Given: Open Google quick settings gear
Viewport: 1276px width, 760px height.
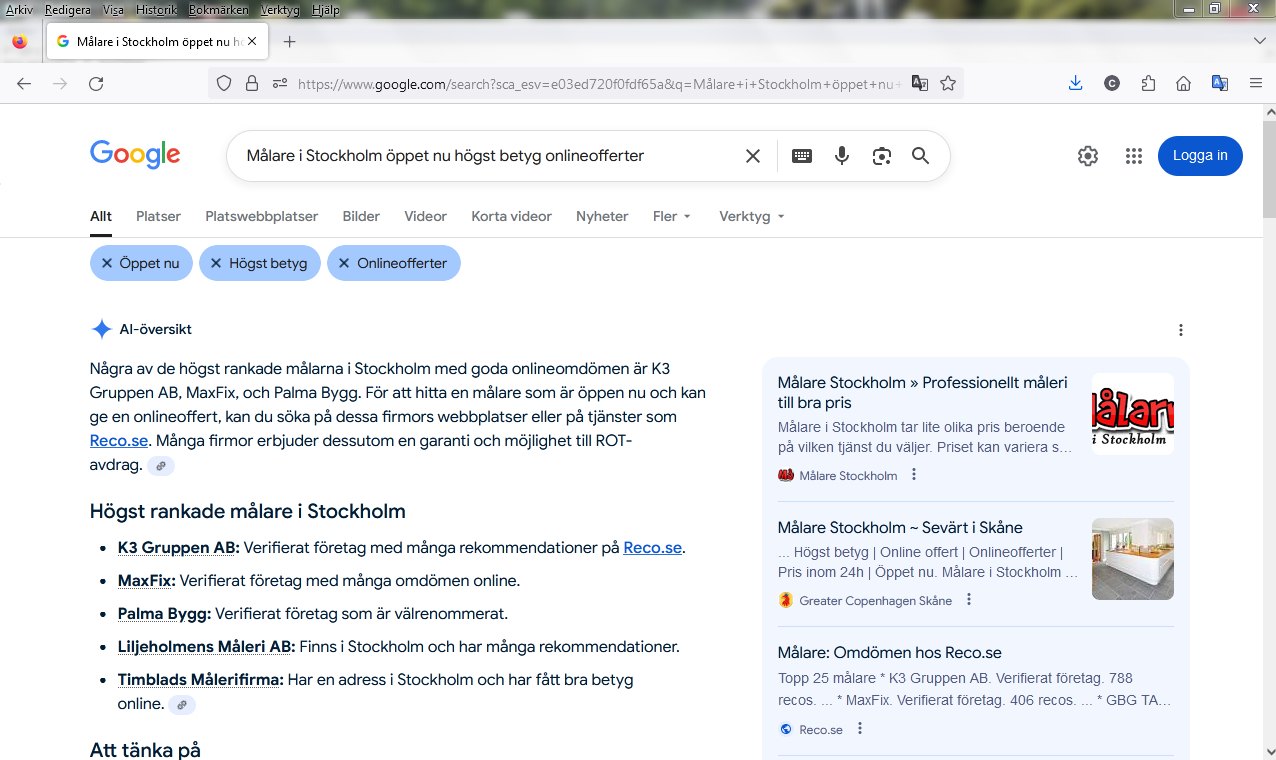Looking at the screenshot, I should (1088, 156).
